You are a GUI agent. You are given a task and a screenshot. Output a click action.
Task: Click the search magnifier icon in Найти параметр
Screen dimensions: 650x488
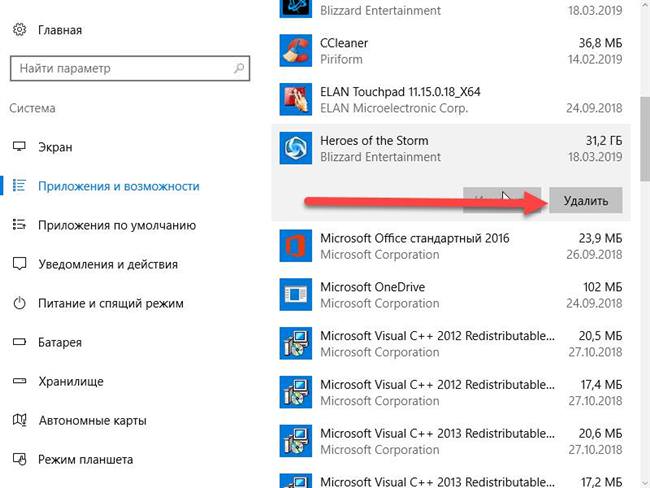point(239,68)
